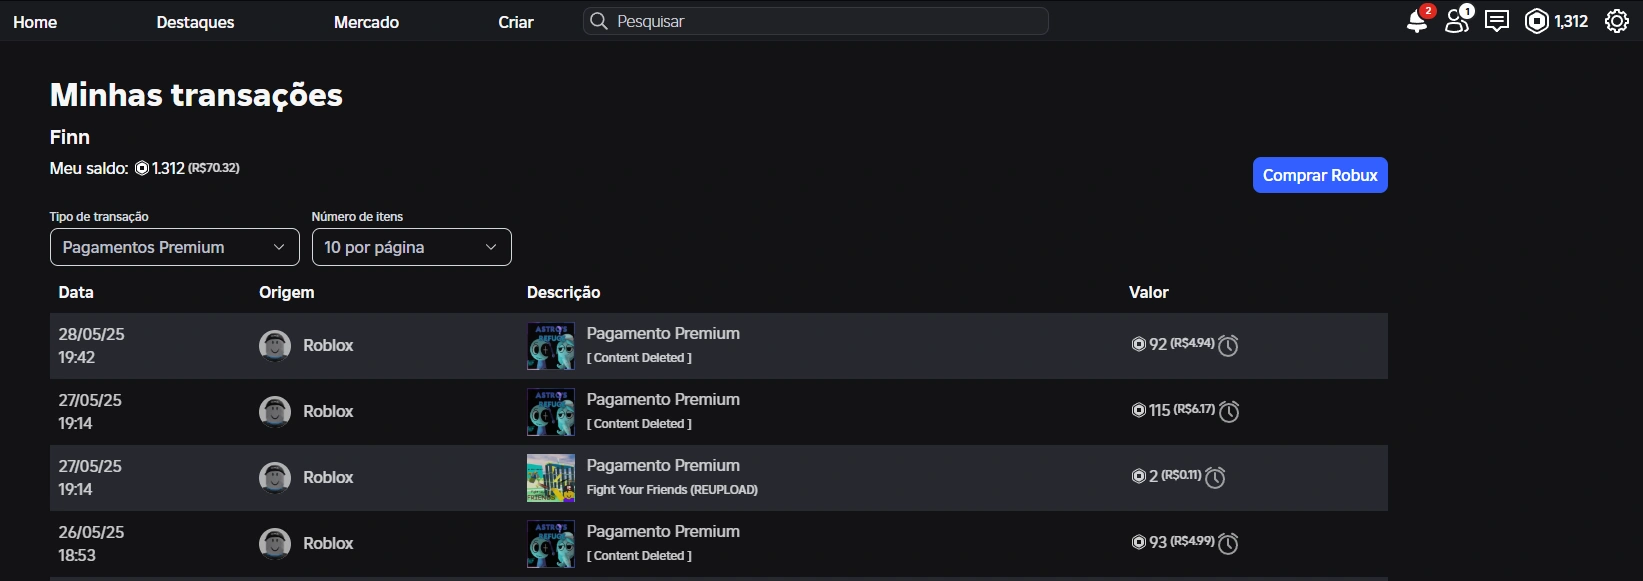Screen dimensions: 1643x581
Task: Click the pending clock icon beside 93 Robux
Action: click(x=1229, y=543)
